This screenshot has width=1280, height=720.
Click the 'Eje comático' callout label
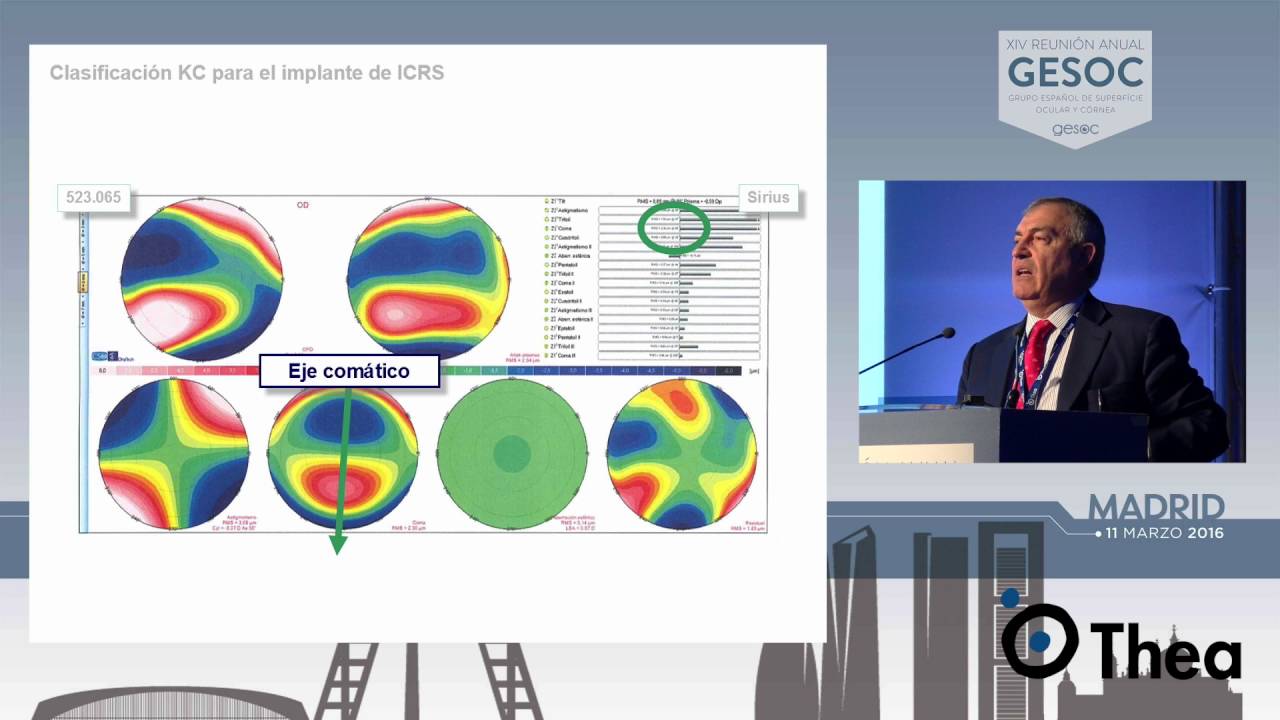click(349, 372)
